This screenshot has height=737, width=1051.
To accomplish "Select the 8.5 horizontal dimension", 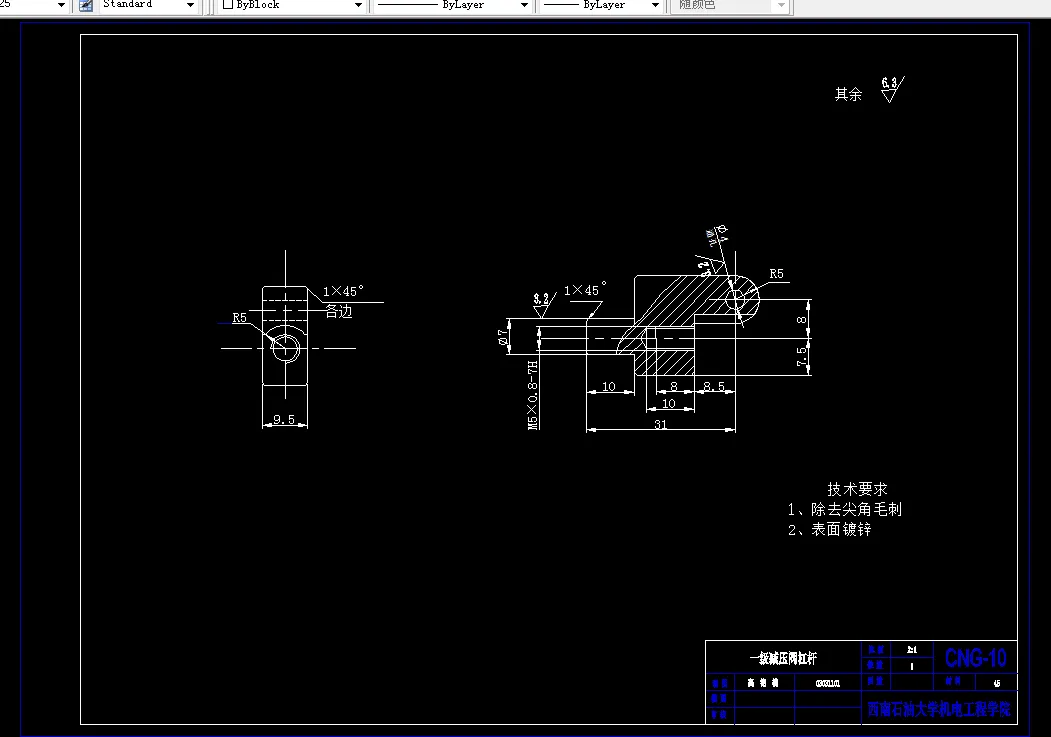I will [x=713, y=386].
